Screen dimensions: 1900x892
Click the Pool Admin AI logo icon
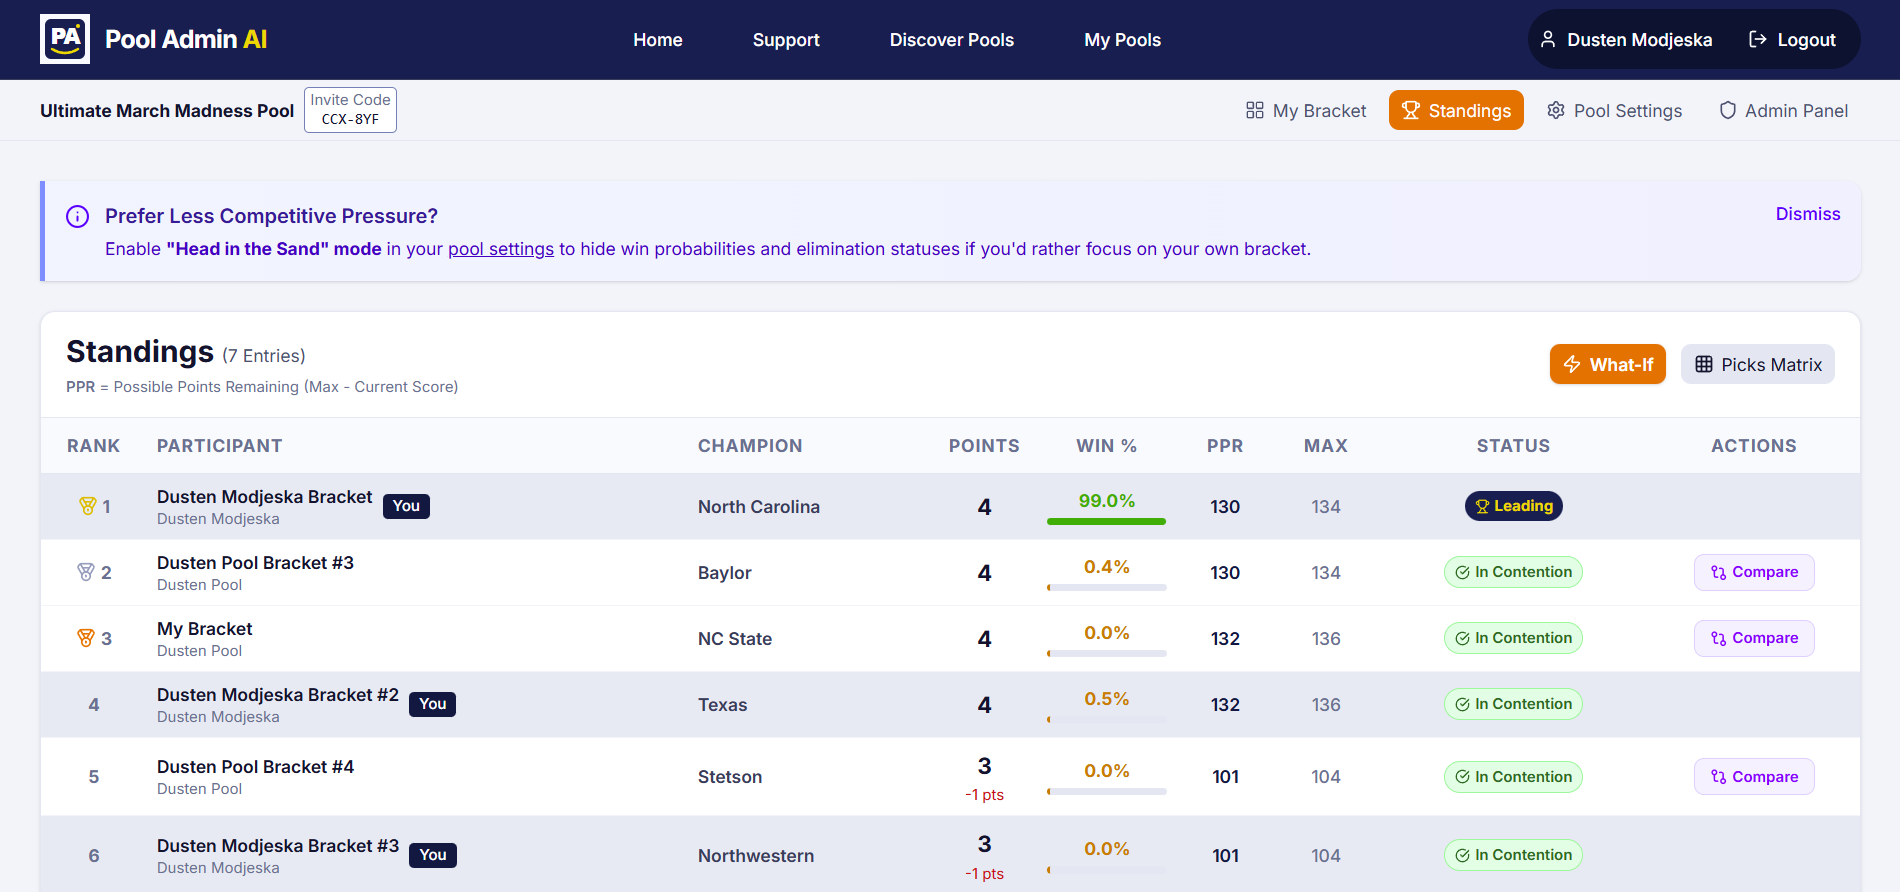[x=65, y=39]
